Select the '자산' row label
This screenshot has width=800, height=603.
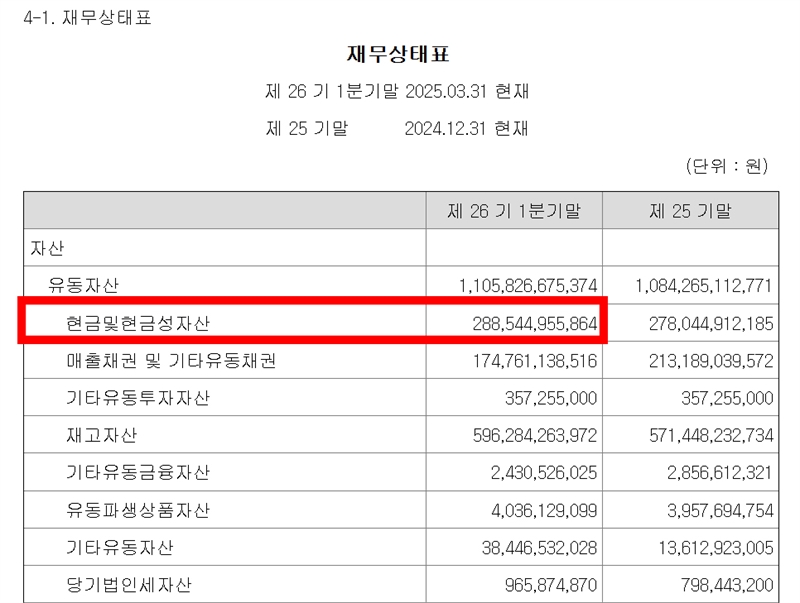tap(47, 248)
